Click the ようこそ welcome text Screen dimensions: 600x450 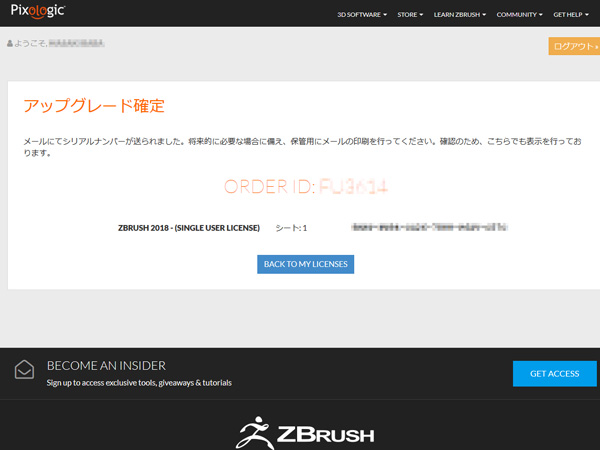pyautogui.click(x=31, y=44)
